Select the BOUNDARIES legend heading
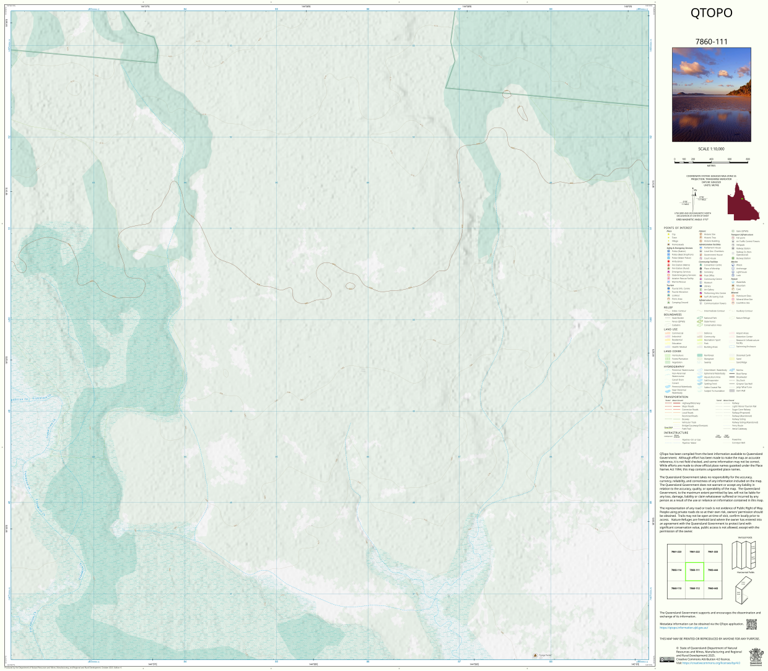Screen dimensions: 768x671 point(672,314)
